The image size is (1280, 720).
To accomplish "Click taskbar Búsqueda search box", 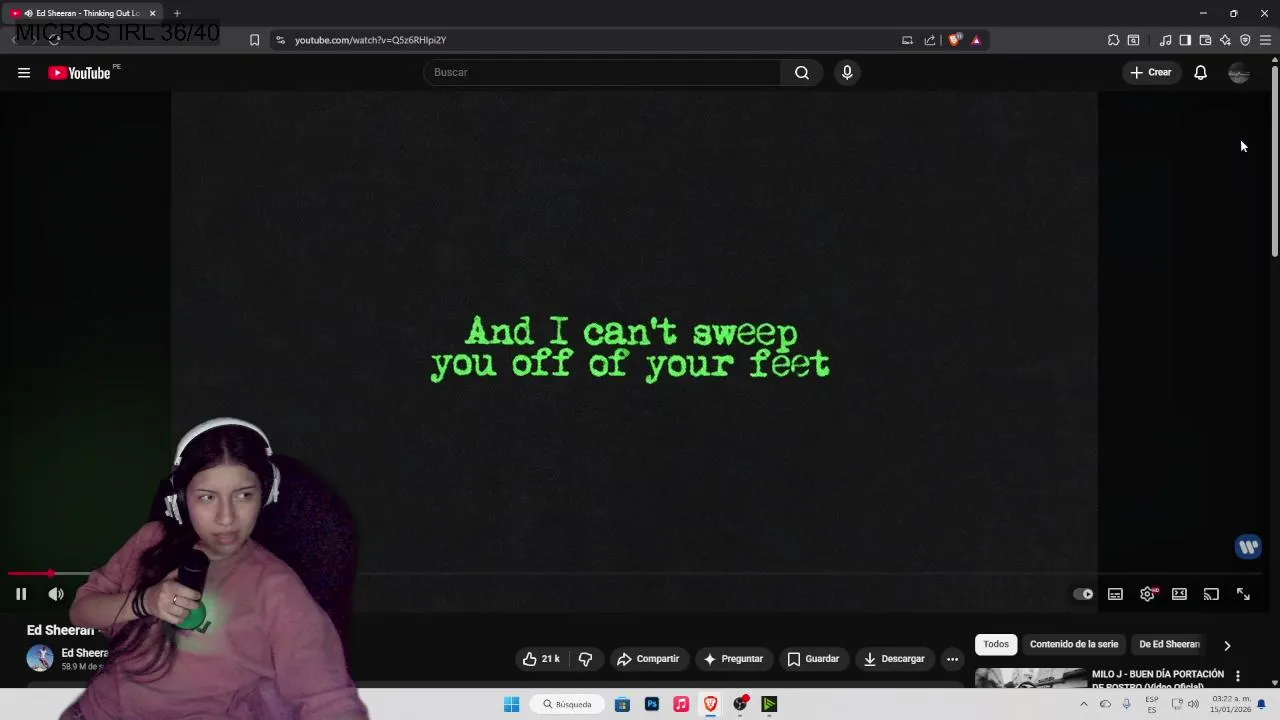I will tap(567, 704).
